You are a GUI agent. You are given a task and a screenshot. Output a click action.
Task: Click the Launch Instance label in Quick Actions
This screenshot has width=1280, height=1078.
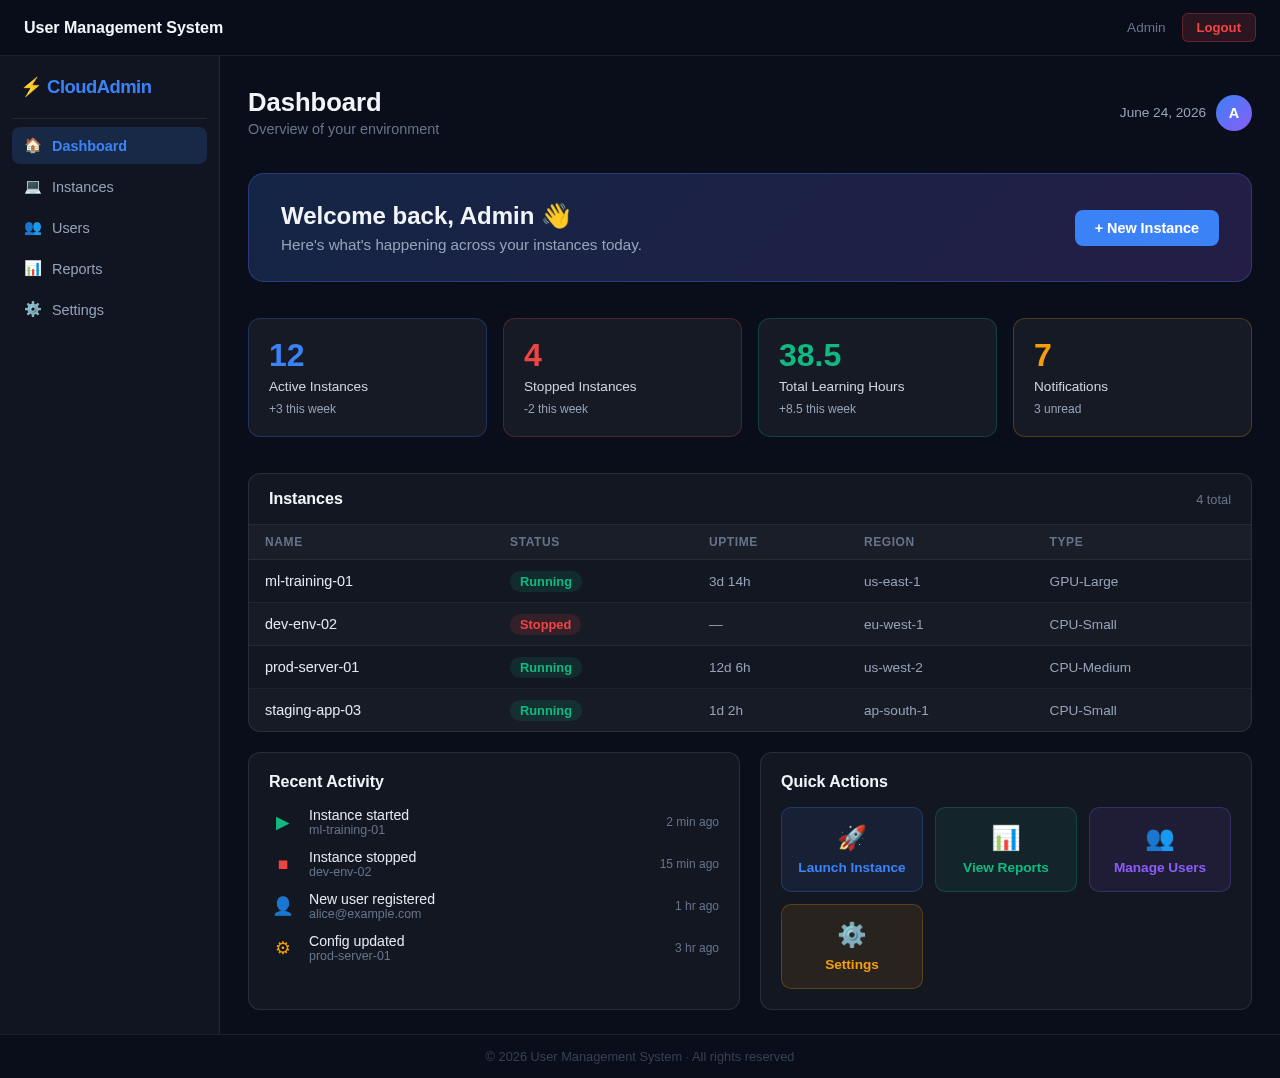[x=852, y=868]
